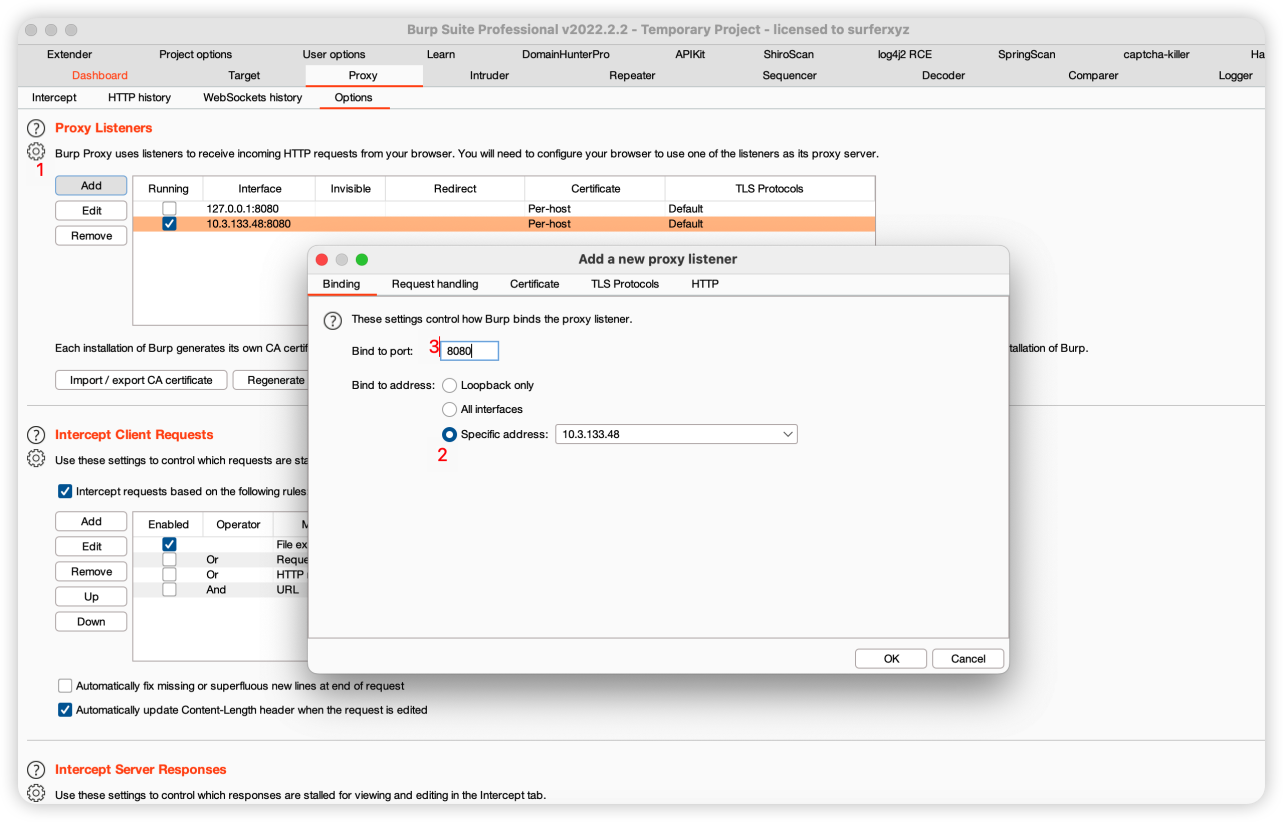This screenshot has height=822, width=1283.
Task: Open the User options tab
Action: pos(334,54)
